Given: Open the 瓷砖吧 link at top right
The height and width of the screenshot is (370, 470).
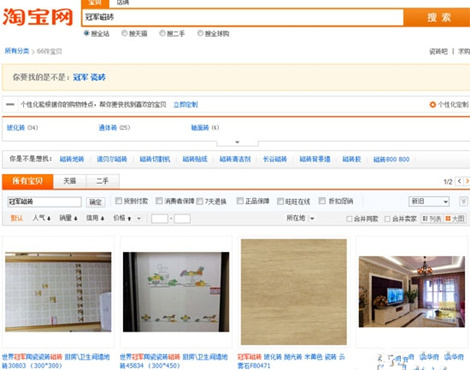Looking at the screenshot, I should [x=438, y=51].
